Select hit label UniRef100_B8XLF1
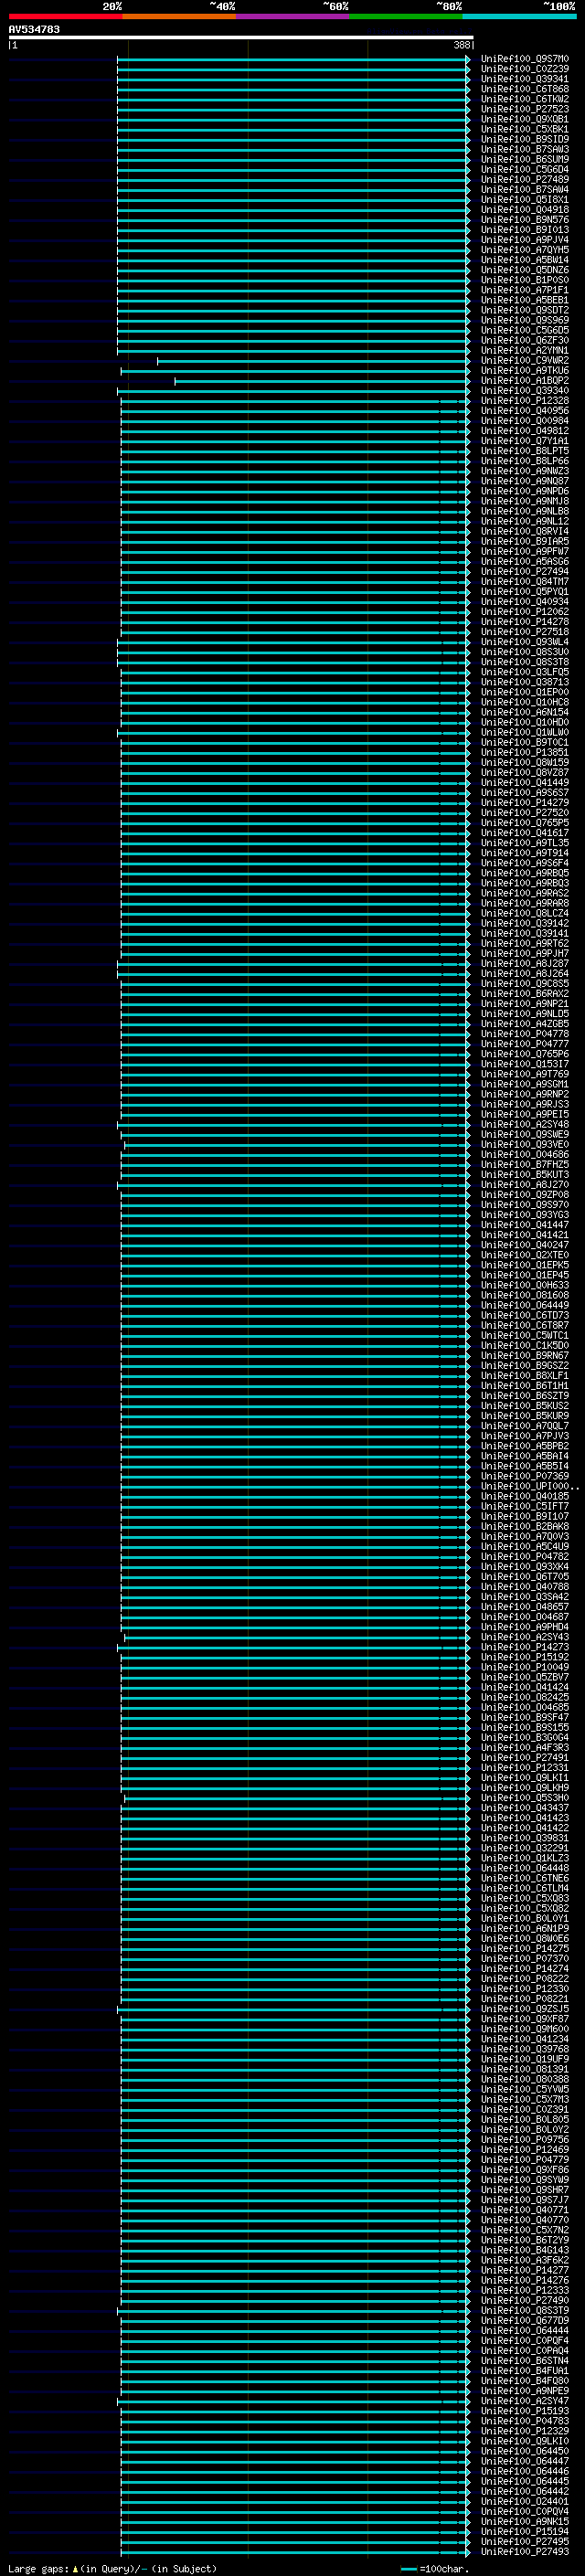This screenshot has width=585, height=2576. tap(525, 1375)
